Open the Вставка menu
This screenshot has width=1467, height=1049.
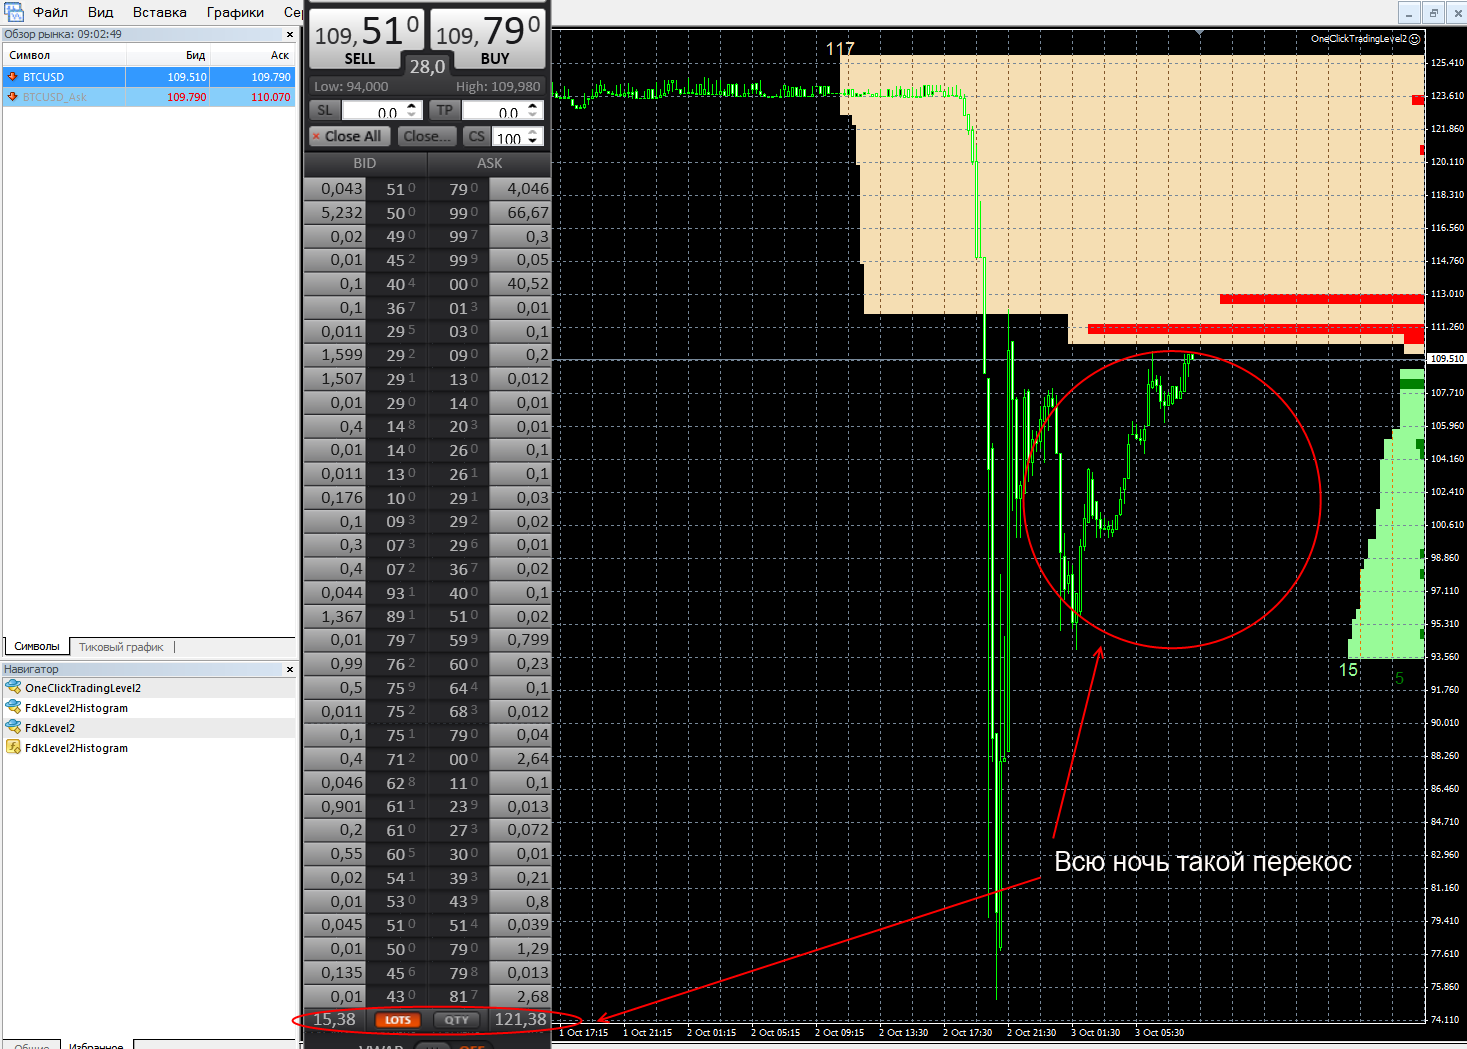click(x=160, y=12)
